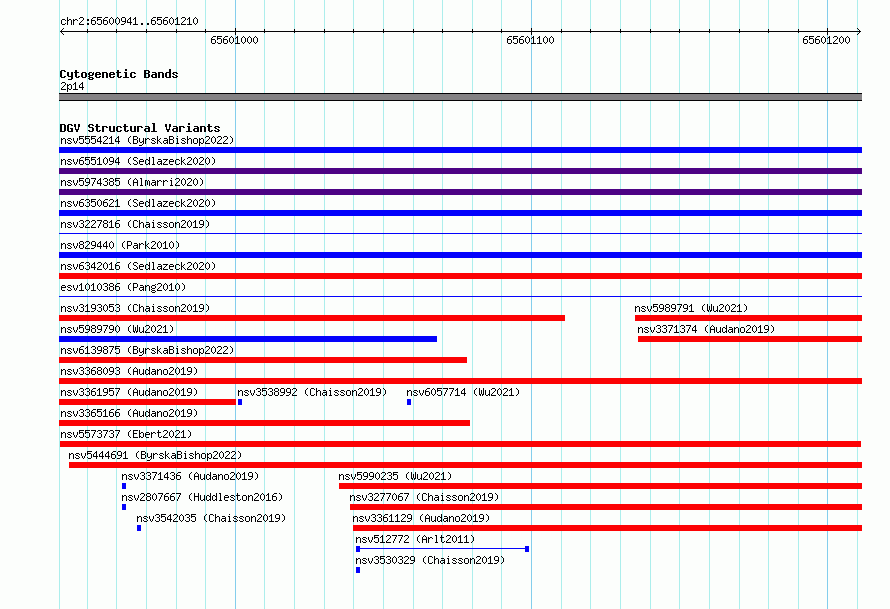Click the Cytogenetic Bands track title
This screenshot has height=609, width=890.
pos(119,74)
